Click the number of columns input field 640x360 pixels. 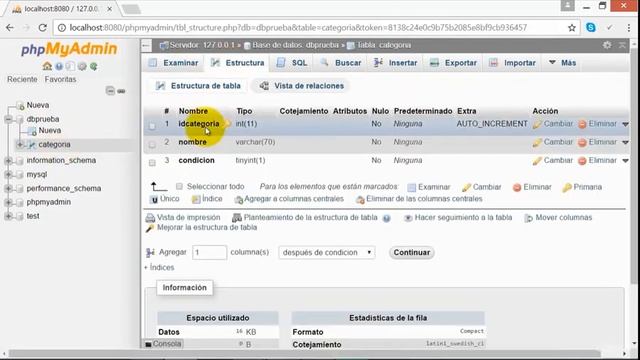tap(209, 252)
